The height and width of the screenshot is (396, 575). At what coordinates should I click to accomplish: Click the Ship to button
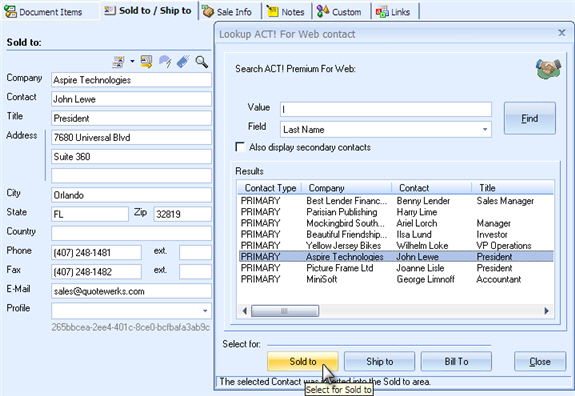[x=379, y=362]
